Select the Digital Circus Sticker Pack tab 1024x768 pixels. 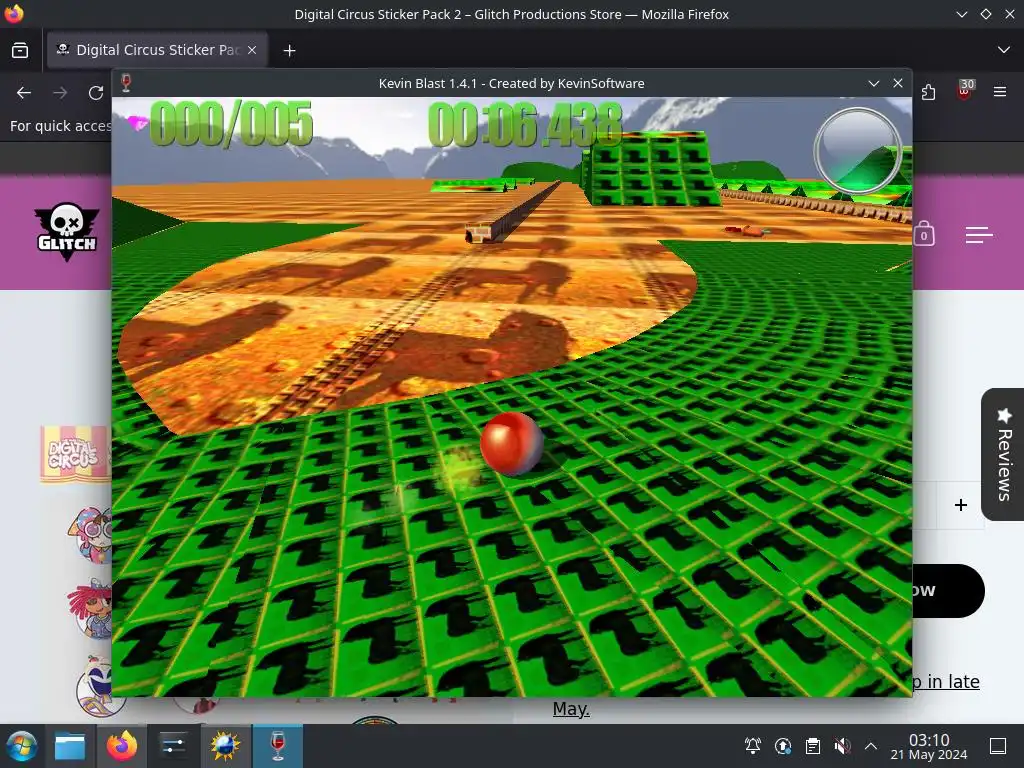click(157, 50)
